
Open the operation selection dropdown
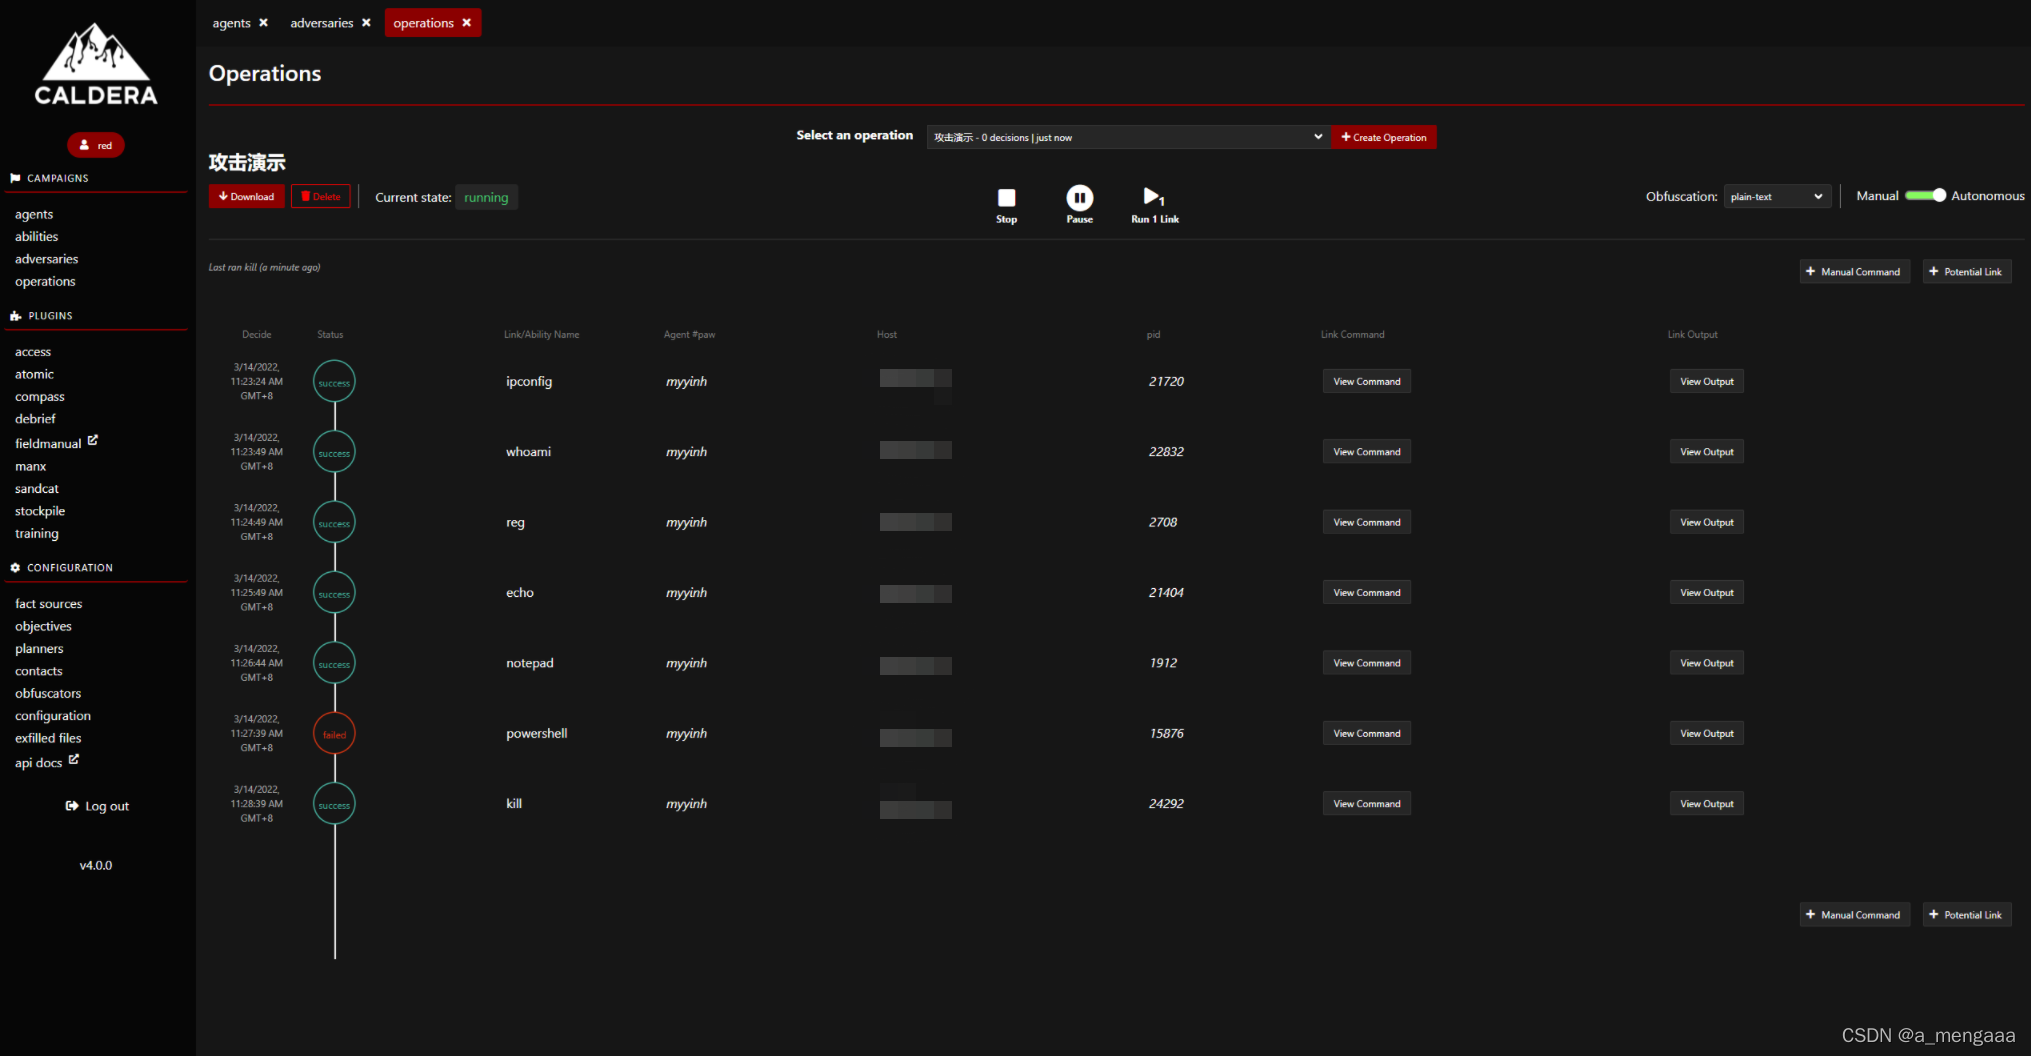coord(1128,137)
